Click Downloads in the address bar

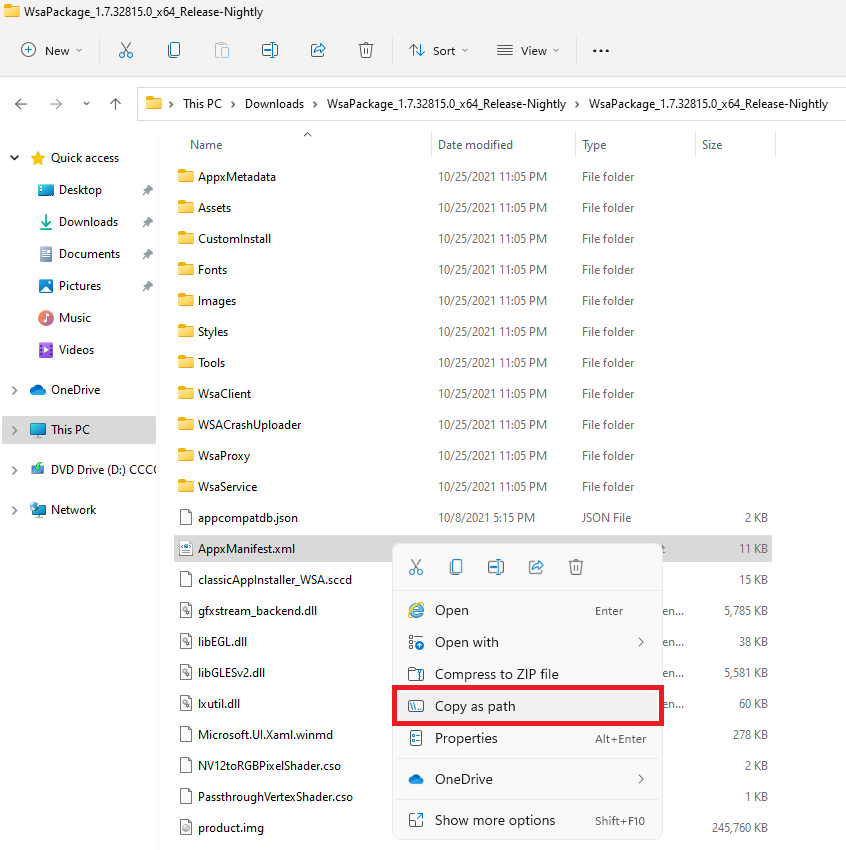coord(274,104)
